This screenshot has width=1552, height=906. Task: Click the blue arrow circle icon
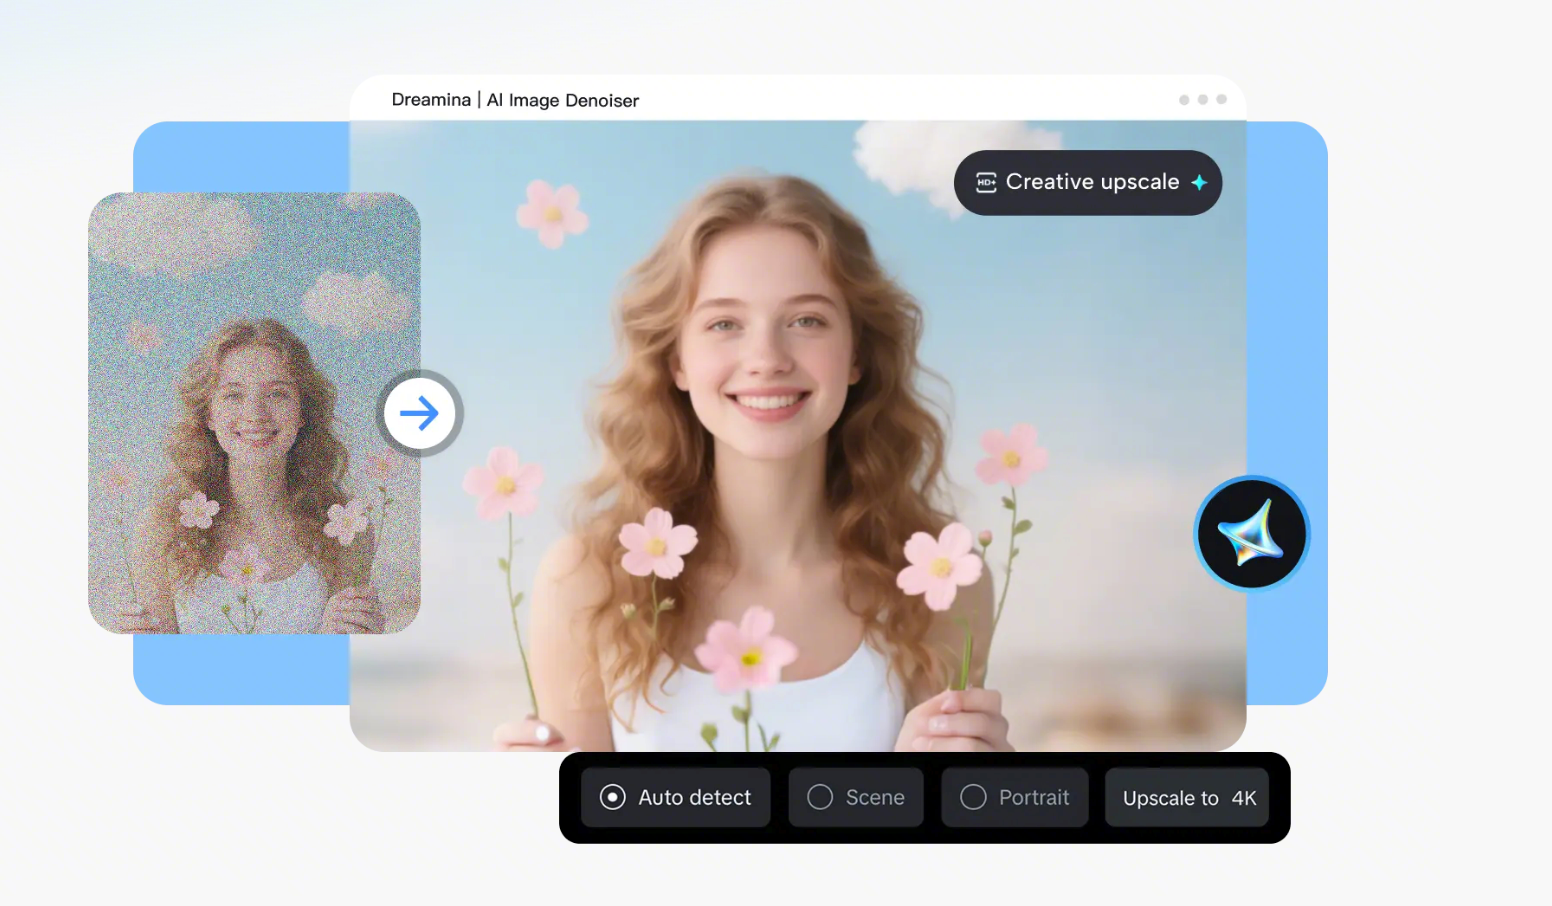(x=420, y=413)
